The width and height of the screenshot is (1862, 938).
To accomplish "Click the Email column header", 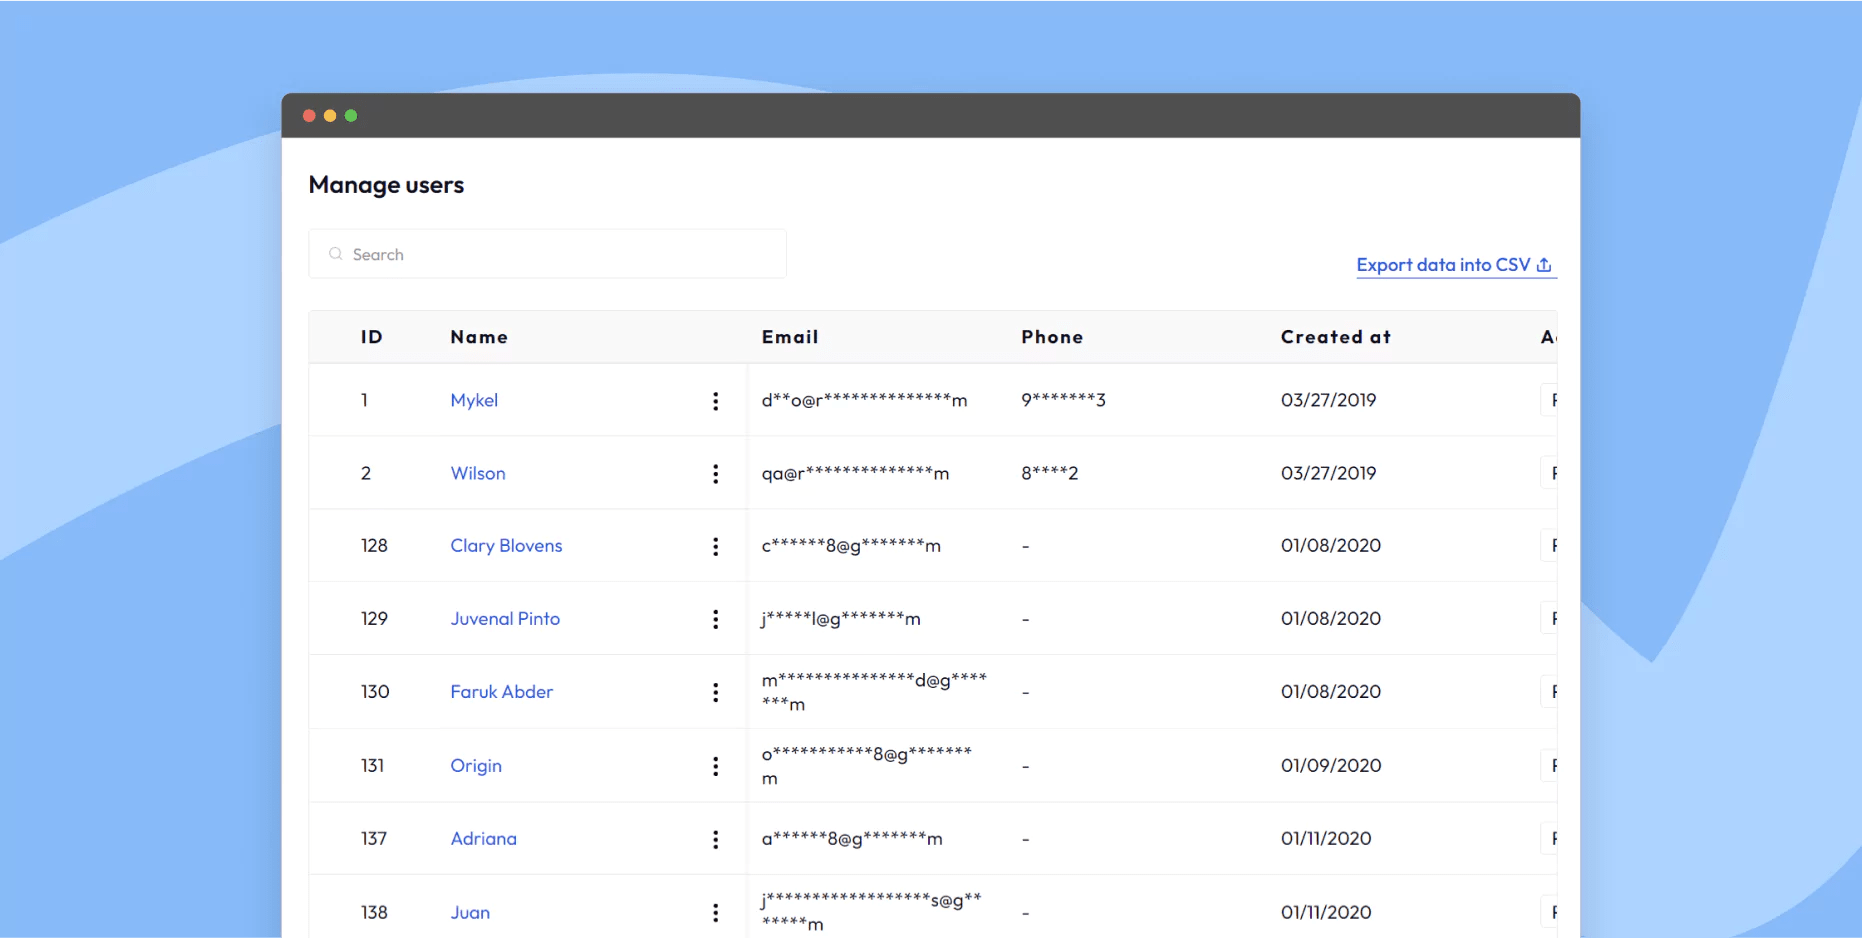I will 790,337.
